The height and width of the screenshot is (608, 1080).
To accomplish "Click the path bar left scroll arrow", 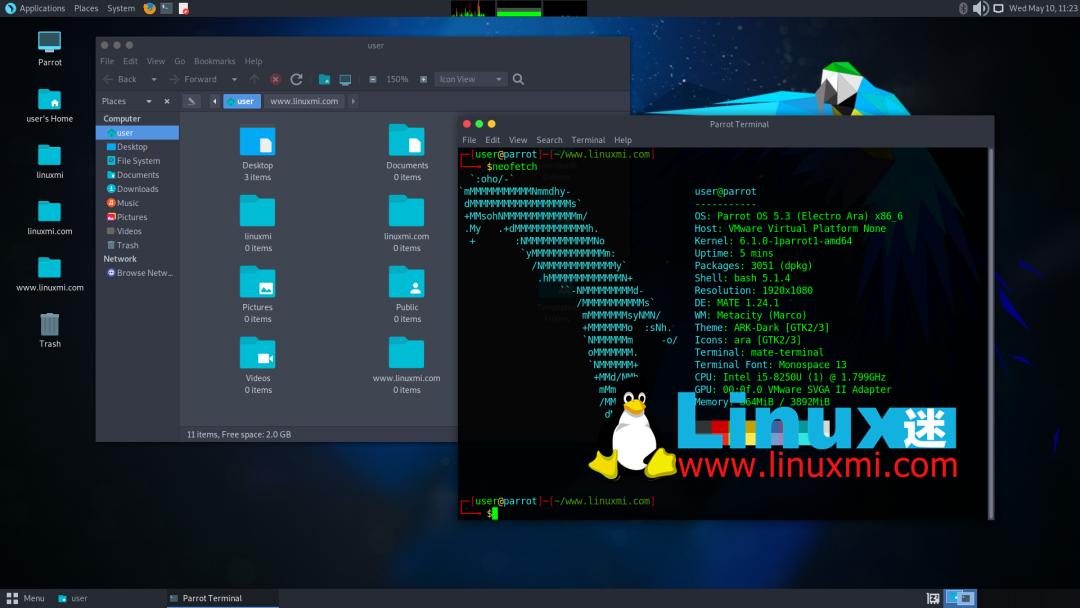I will click(214, 101).
